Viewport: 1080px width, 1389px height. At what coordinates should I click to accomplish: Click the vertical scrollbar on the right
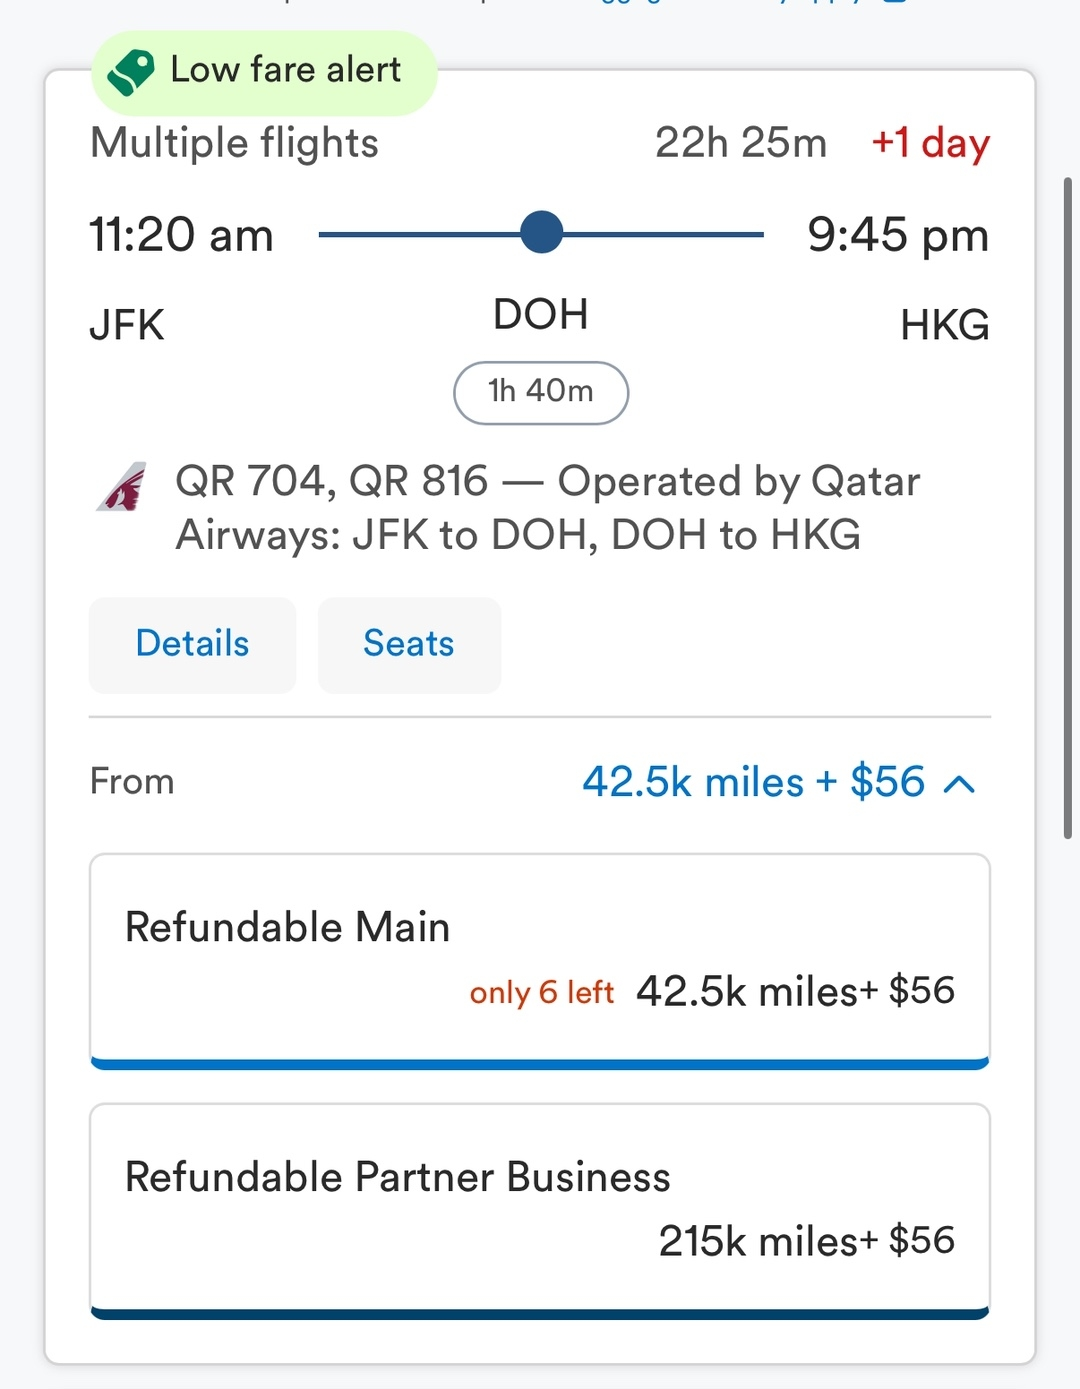pyautogui.click(x=1068, y=508)
